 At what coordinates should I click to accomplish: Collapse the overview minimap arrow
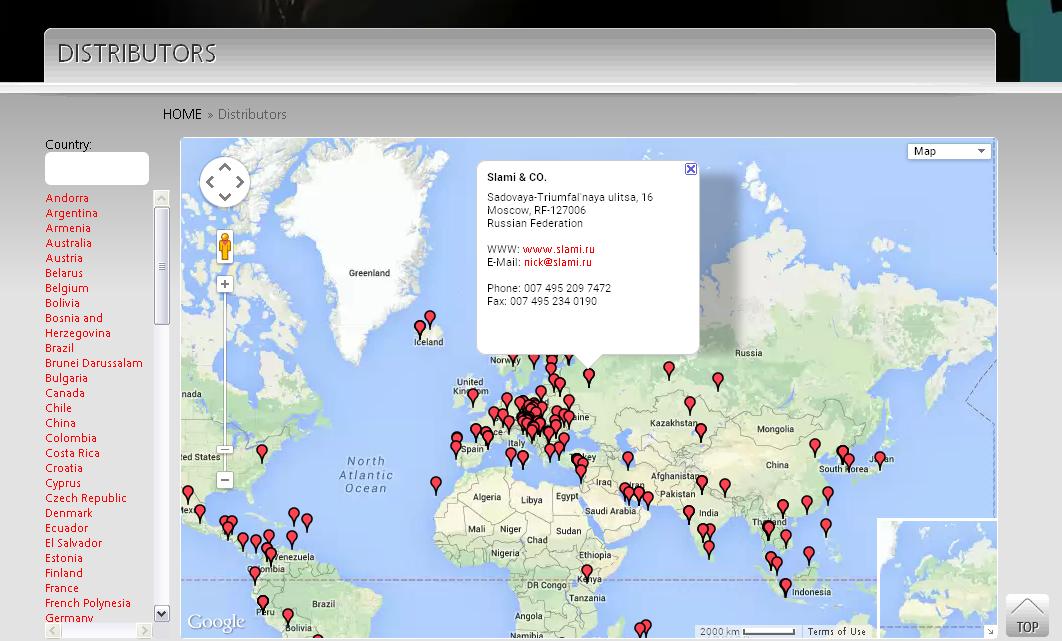pyautogui.click(x=989, y=631)
